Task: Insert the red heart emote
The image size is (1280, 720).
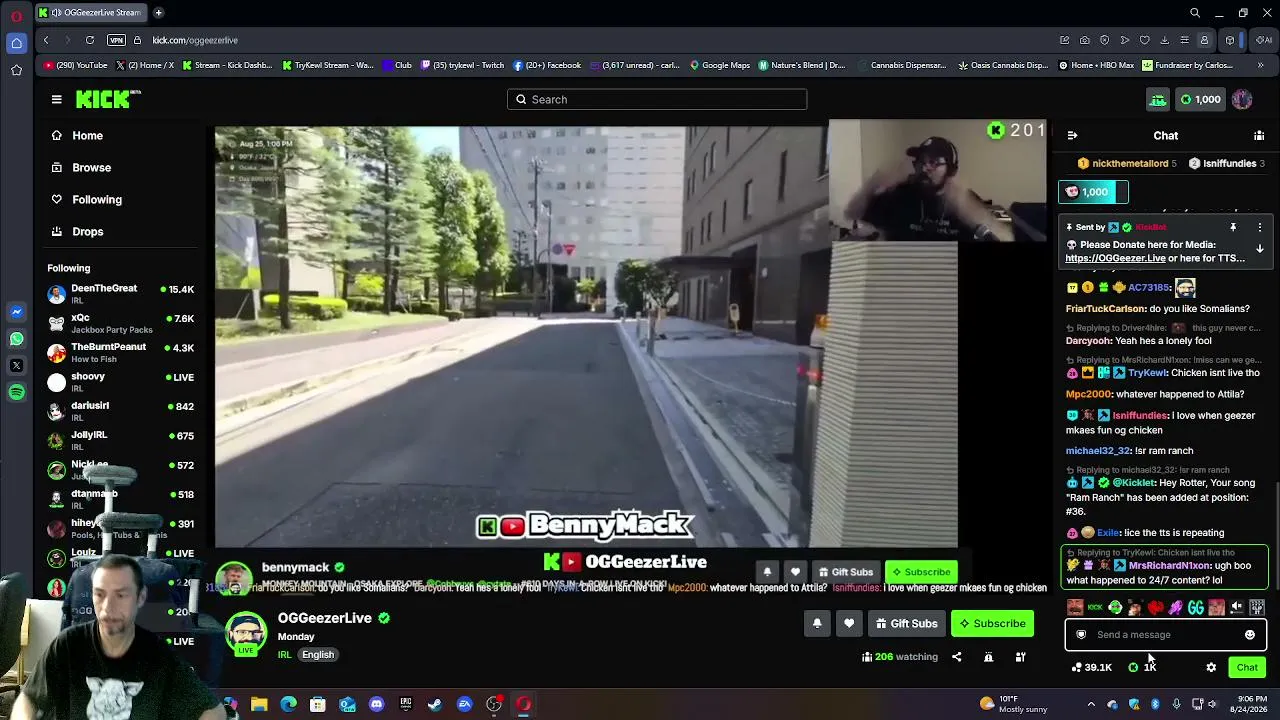Action: (1155, 607)
